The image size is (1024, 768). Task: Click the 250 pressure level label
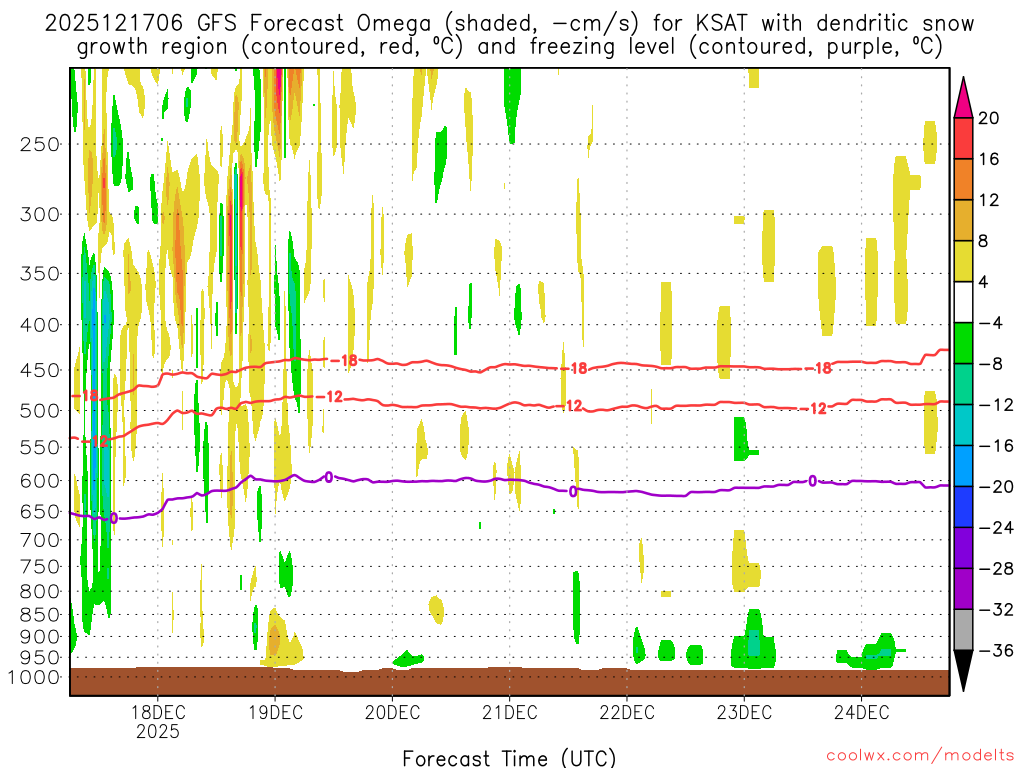40,144
